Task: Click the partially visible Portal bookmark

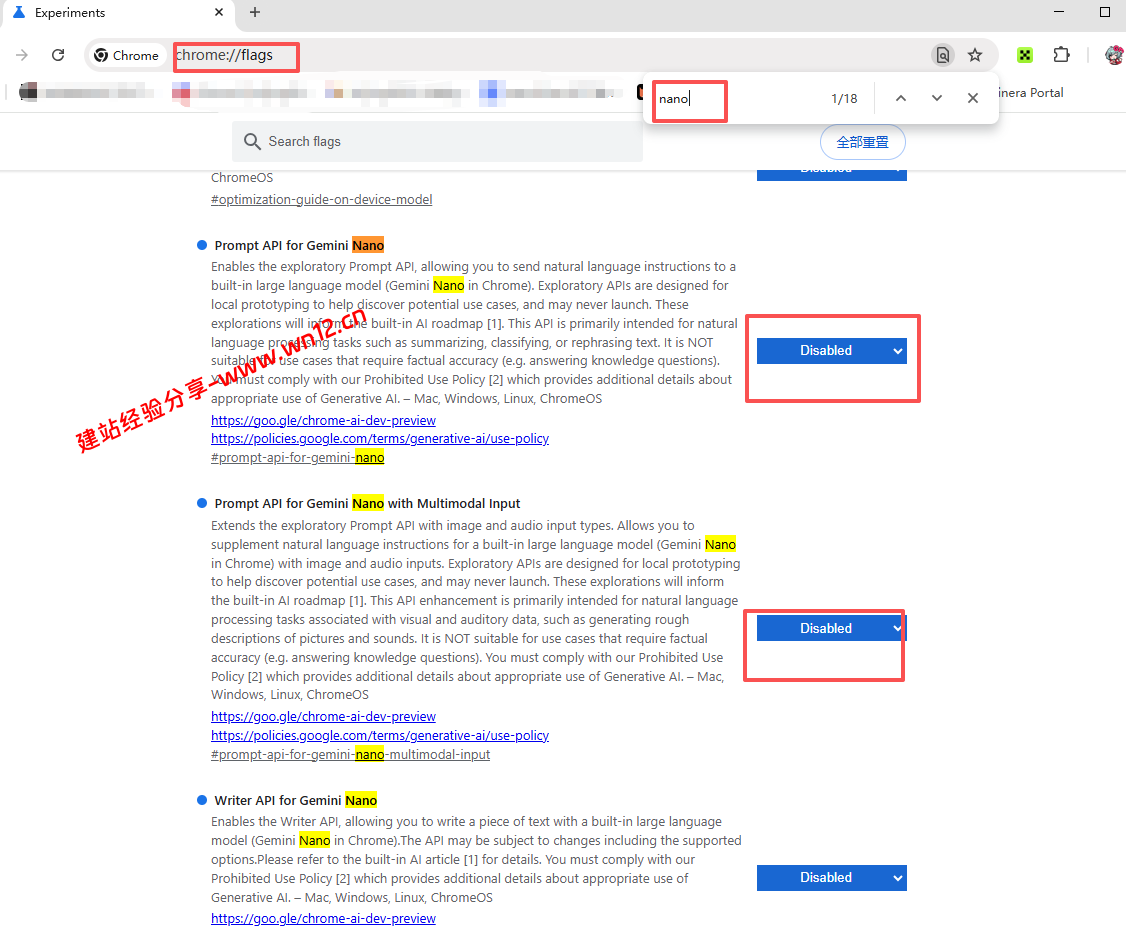Action: [x=1030, y=93]
